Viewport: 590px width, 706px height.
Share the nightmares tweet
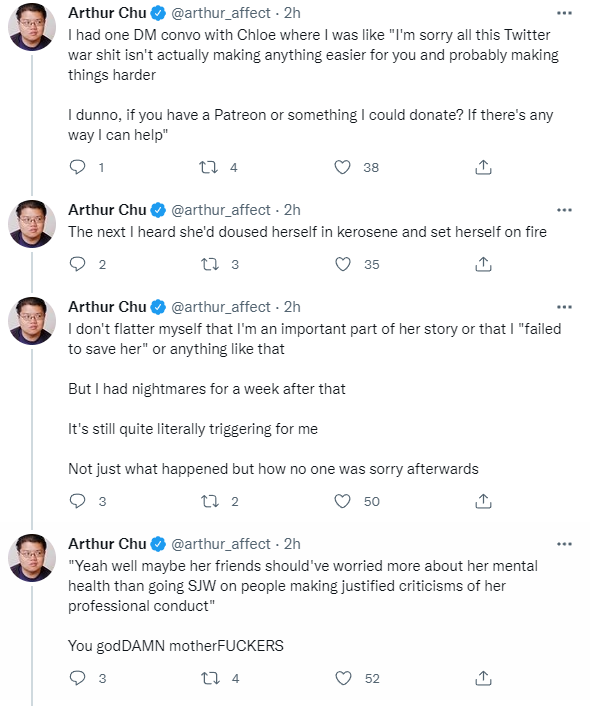[483, 501]
